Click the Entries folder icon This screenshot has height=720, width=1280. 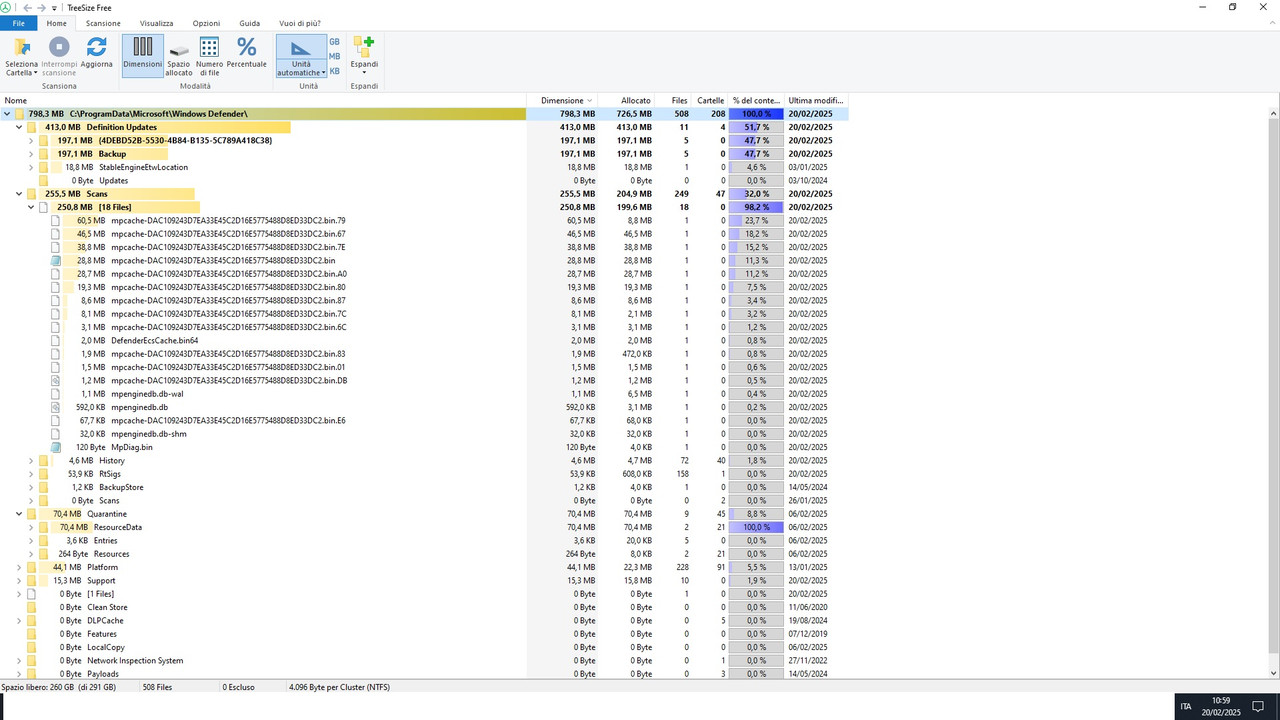pos(44,540)
